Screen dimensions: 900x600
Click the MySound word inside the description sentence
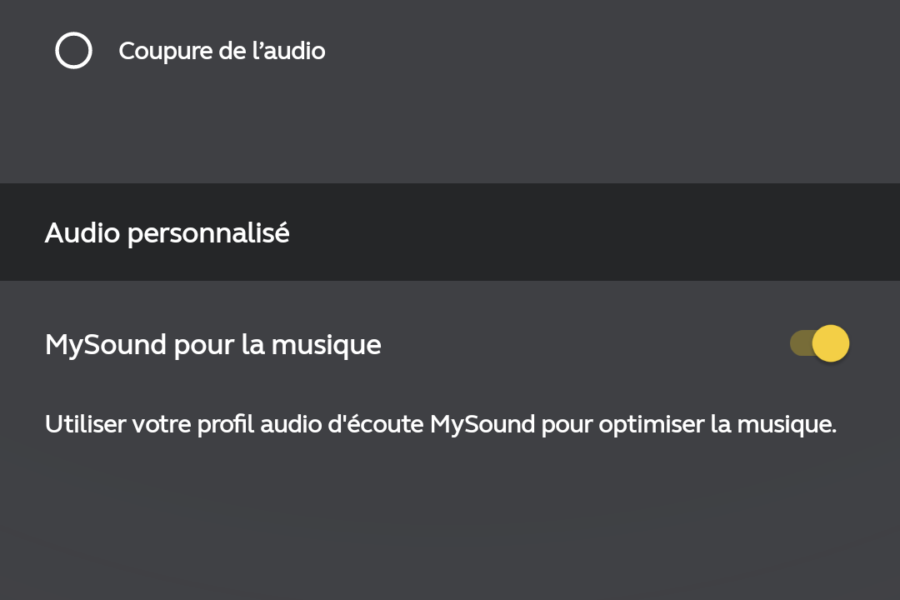(x=483, y=425)
